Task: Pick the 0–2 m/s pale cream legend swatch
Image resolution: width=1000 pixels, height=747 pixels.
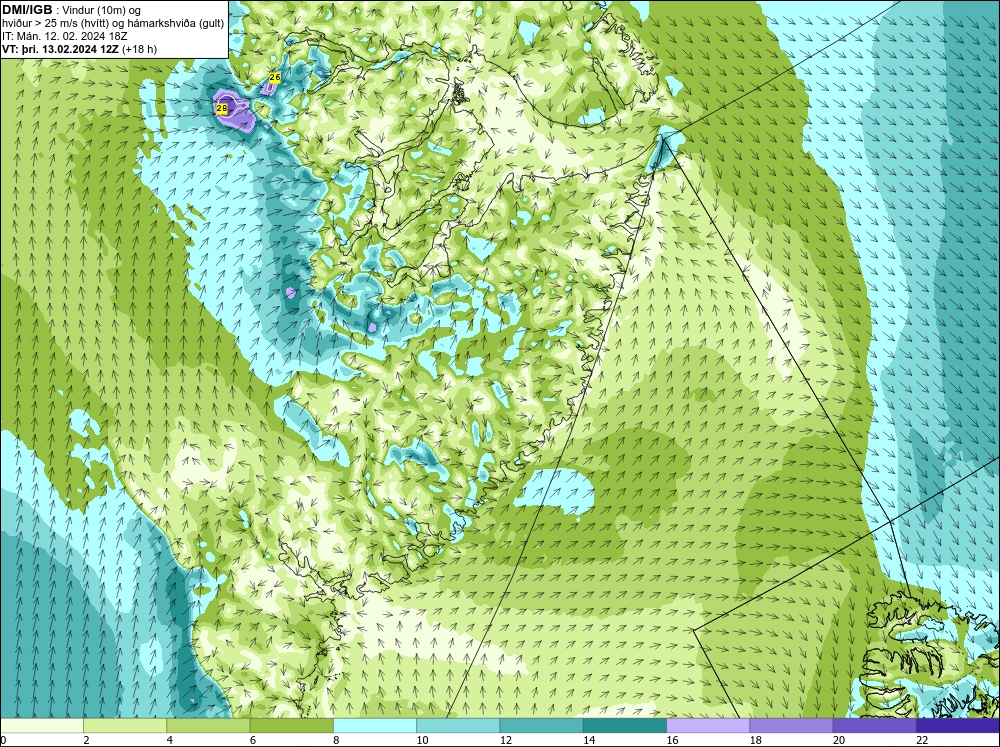Action: [41, 726]
